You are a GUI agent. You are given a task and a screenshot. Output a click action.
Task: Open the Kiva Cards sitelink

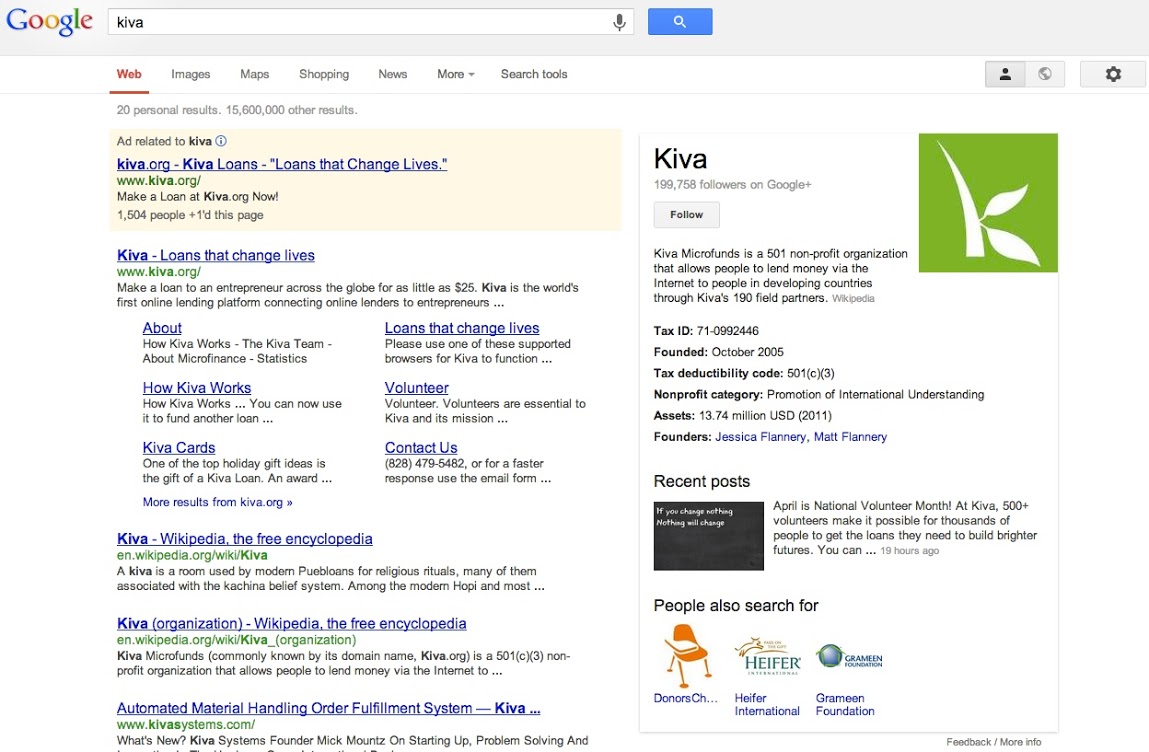coord(179,448)
